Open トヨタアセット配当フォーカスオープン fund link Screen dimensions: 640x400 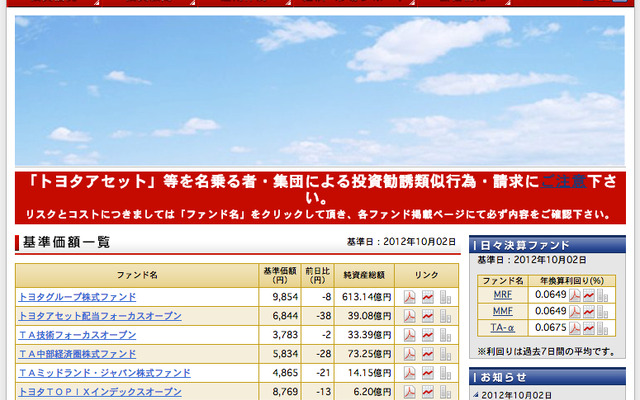pos(100,316)
